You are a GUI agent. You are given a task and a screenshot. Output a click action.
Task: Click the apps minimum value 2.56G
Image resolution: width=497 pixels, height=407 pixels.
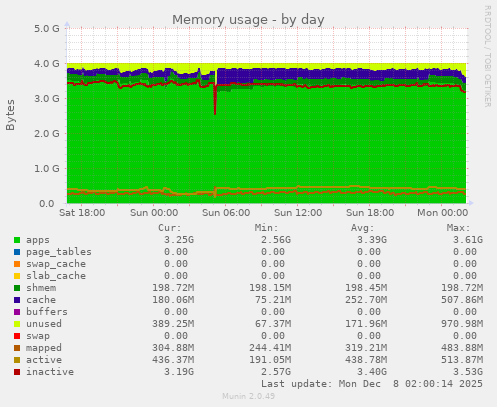(276, 240)
